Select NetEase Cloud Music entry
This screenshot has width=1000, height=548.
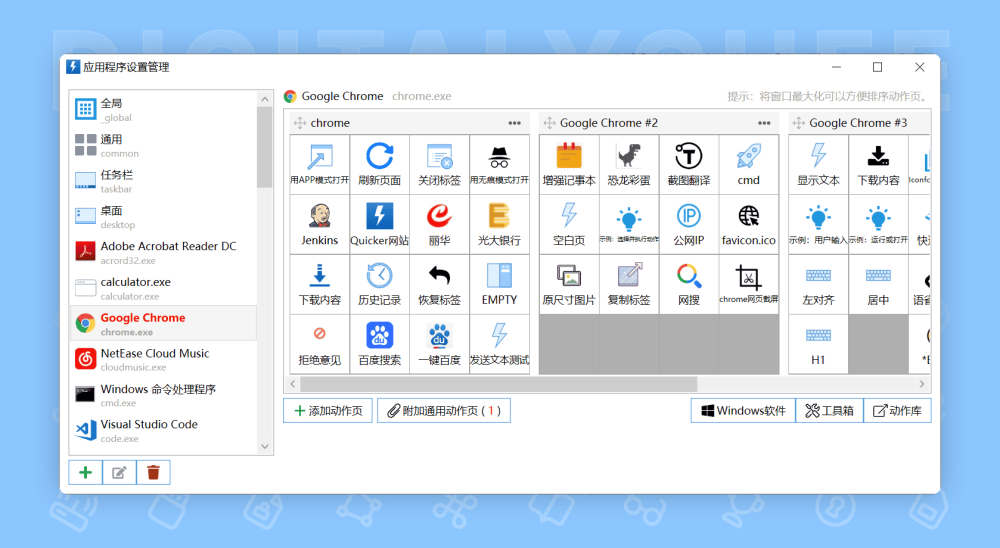click(163, 360)
